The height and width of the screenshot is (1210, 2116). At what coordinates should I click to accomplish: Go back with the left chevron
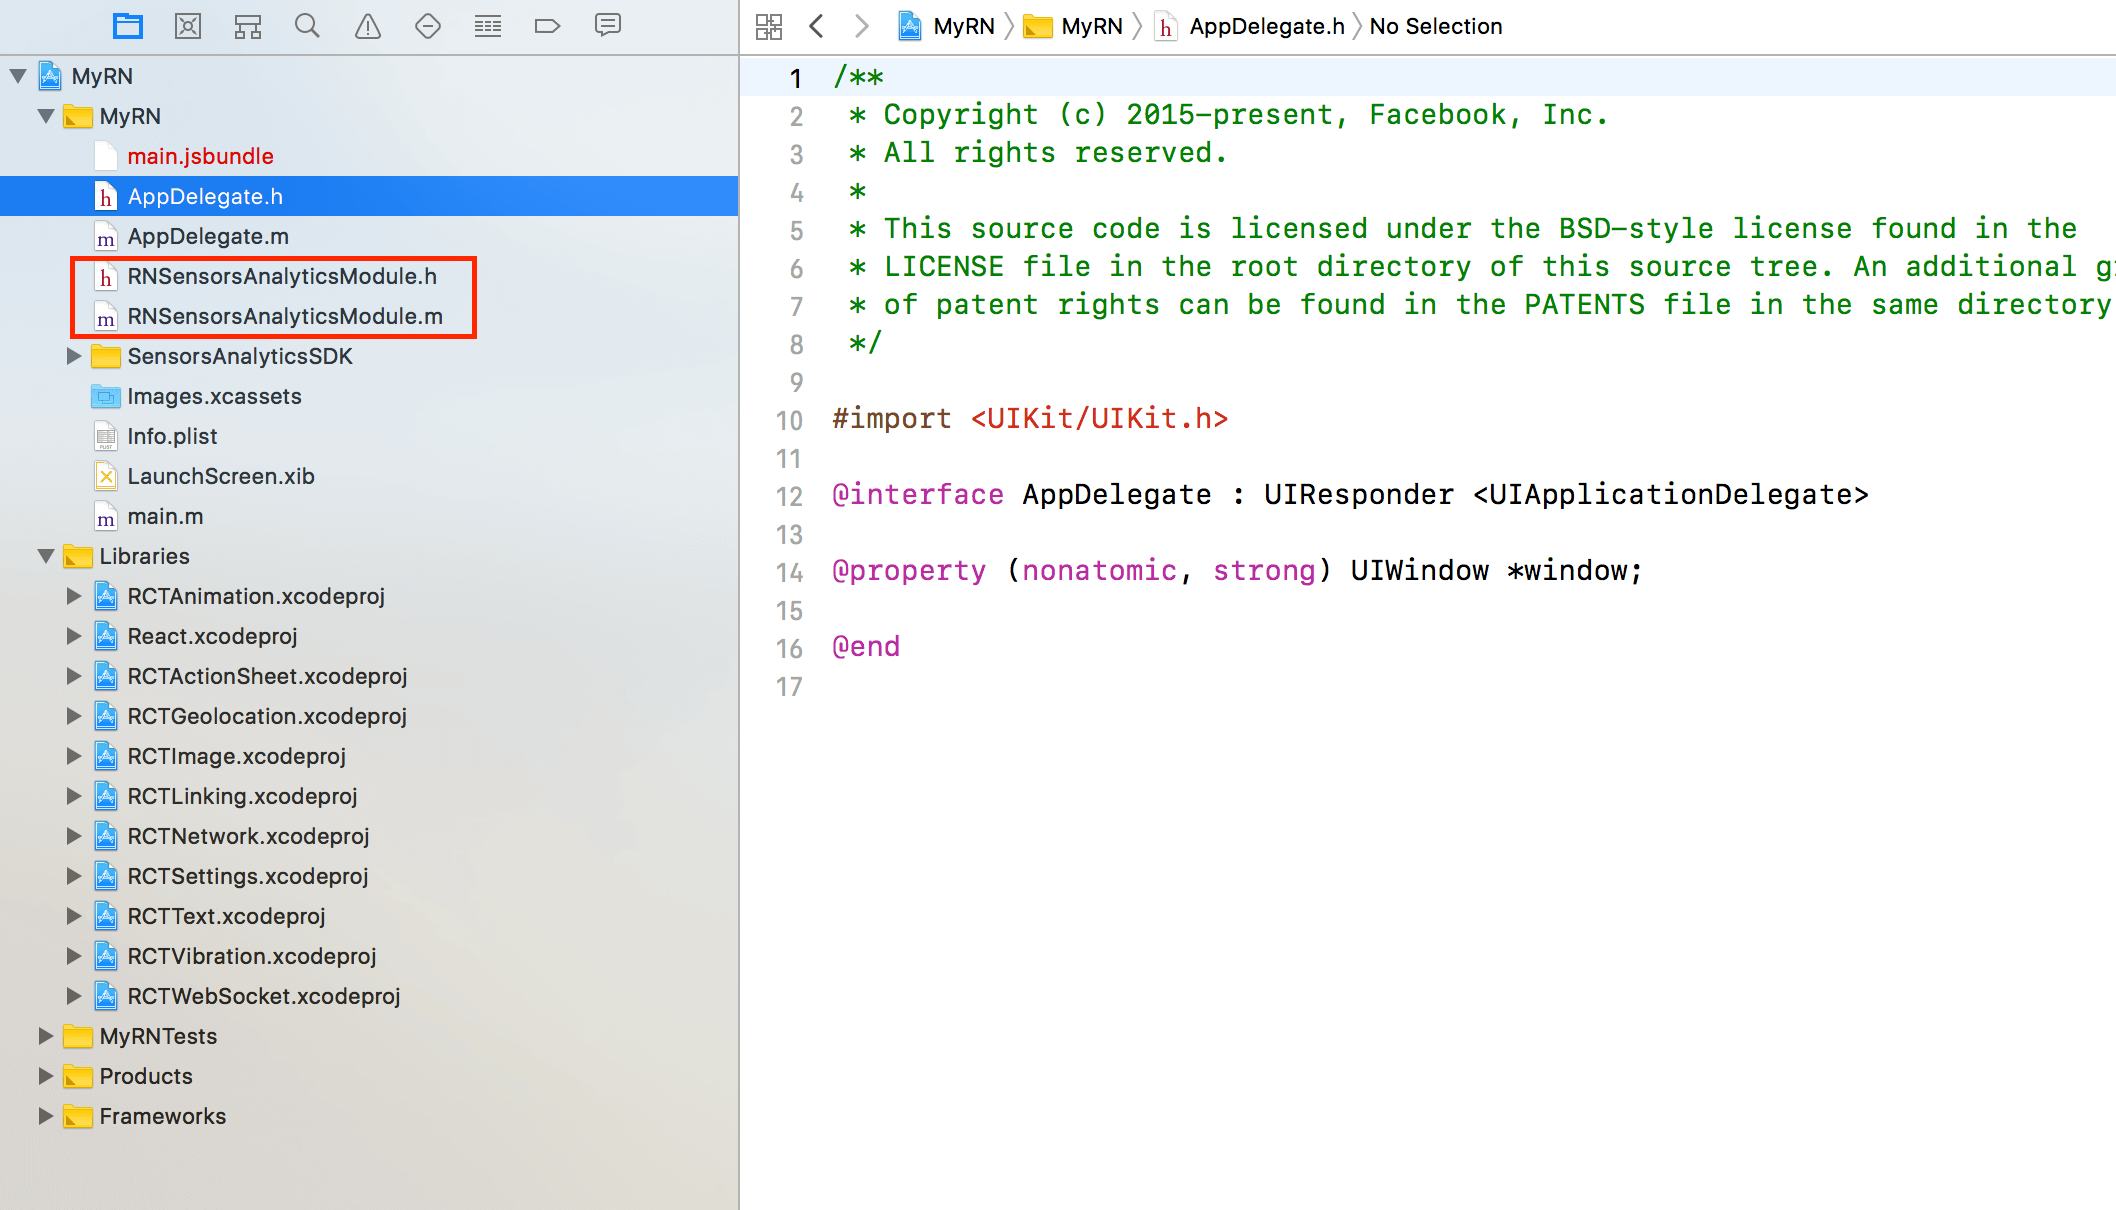[817, 26]
